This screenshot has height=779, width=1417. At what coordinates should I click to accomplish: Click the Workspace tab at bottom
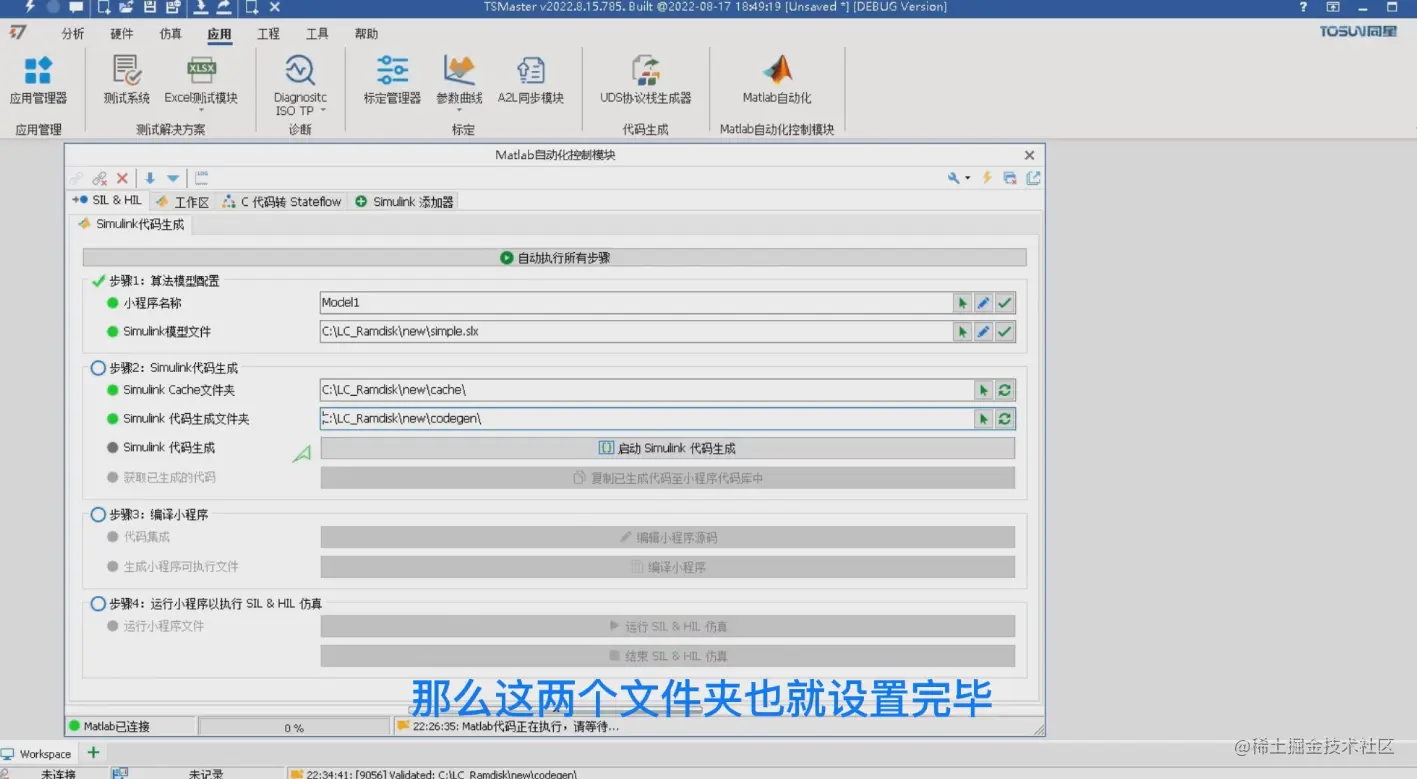(x=37, y=754)
